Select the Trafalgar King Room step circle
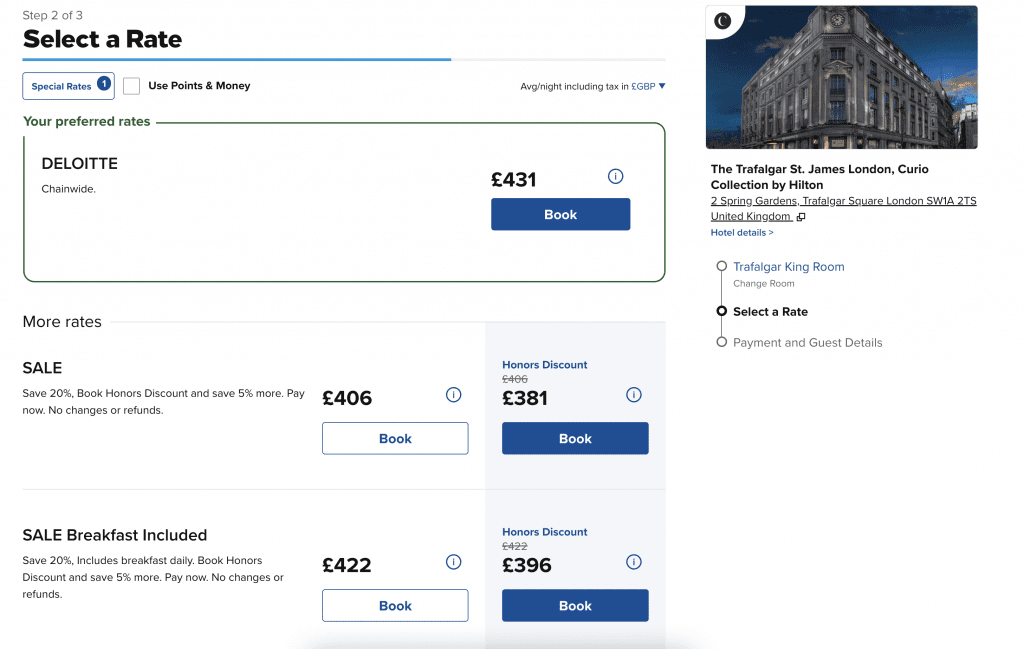 coord(722,266)
